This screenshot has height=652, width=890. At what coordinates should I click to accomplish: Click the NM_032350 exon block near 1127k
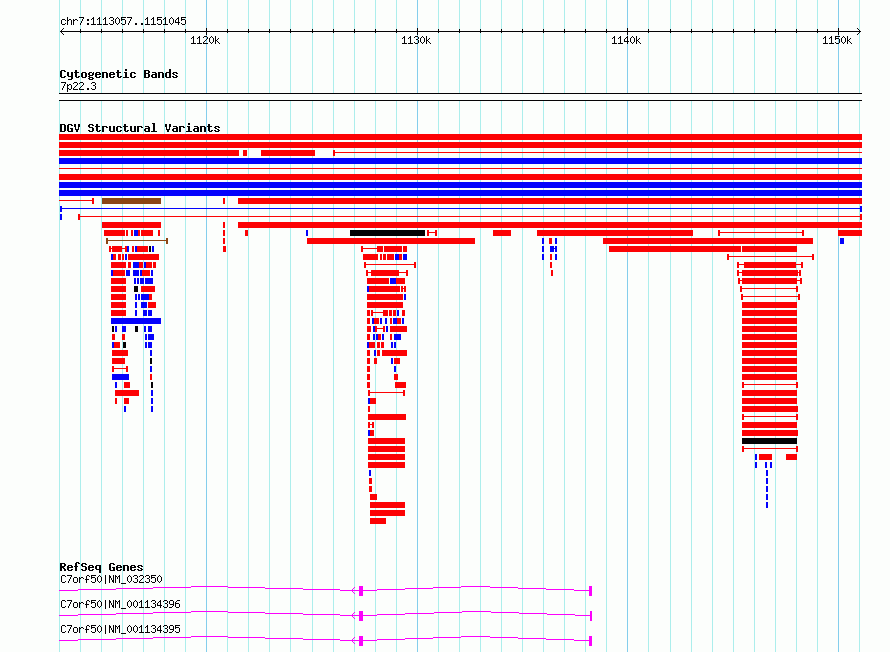pos(361,591)
